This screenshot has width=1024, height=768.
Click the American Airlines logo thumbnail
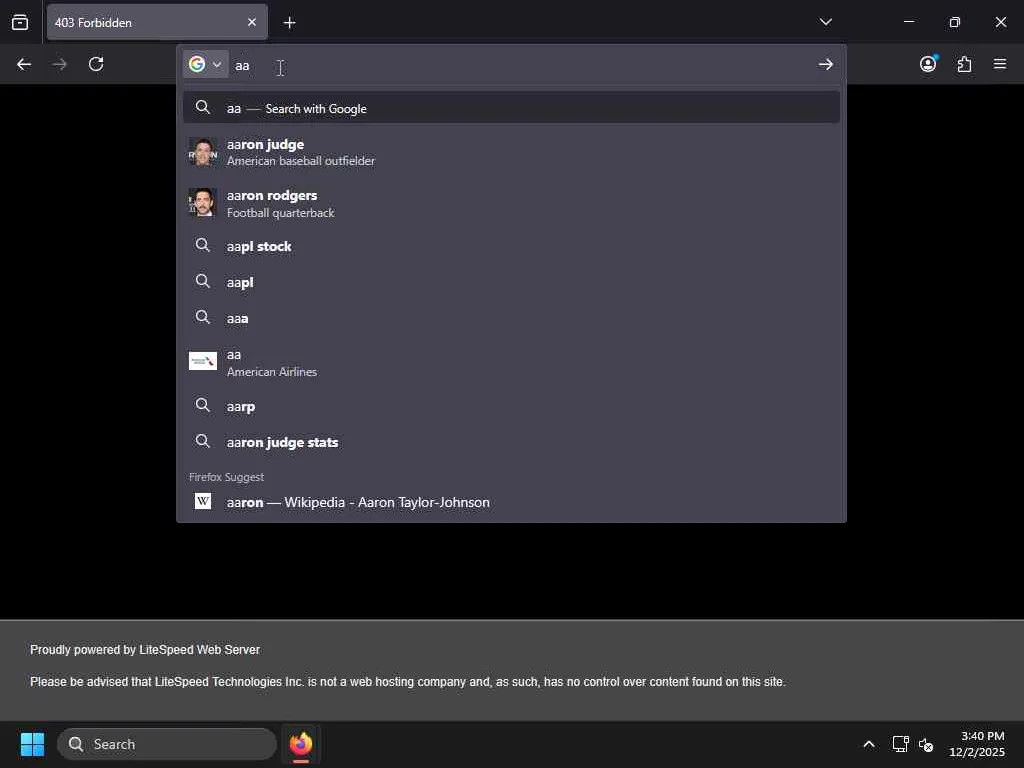pyautogui.click(x=202, y=361)
